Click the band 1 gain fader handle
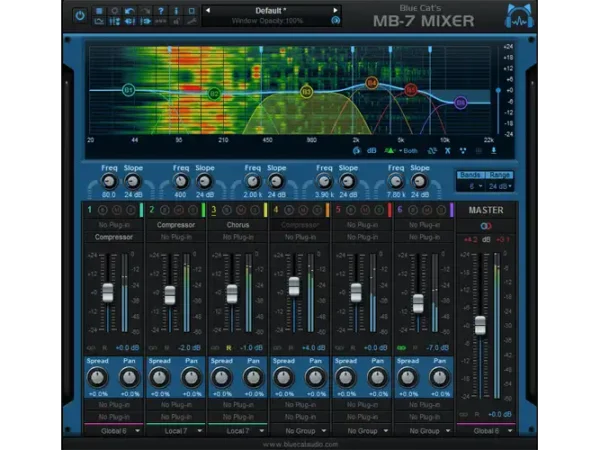The width and height of the screenshot is (600, 450). 108,293
